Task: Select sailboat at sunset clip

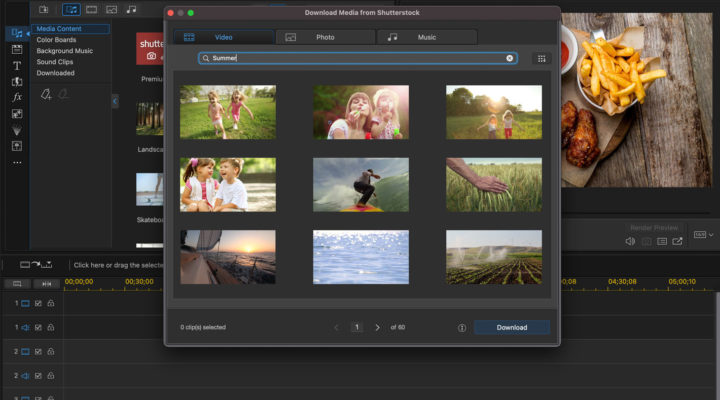Action: [x=228, y=257]
